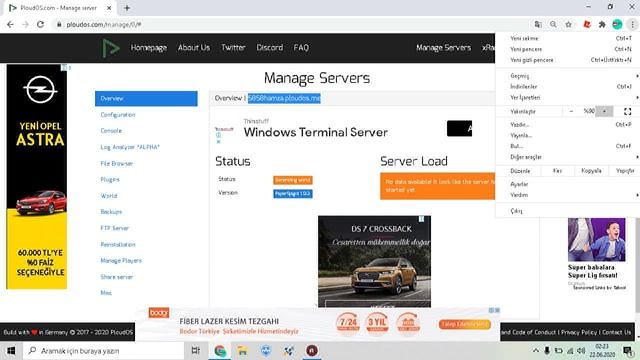
Task: Go back with the browser back arrow
Action: 10,24
